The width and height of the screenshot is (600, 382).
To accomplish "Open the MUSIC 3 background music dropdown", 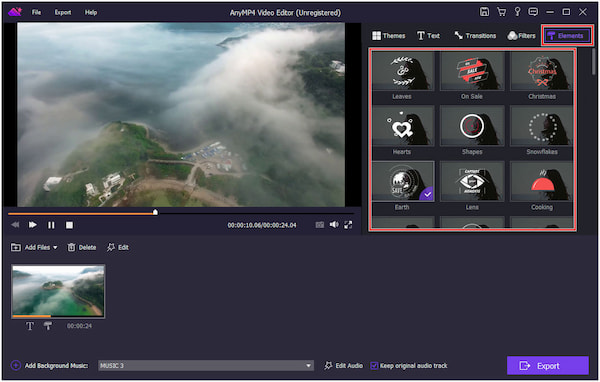I will tap(206, 366).
